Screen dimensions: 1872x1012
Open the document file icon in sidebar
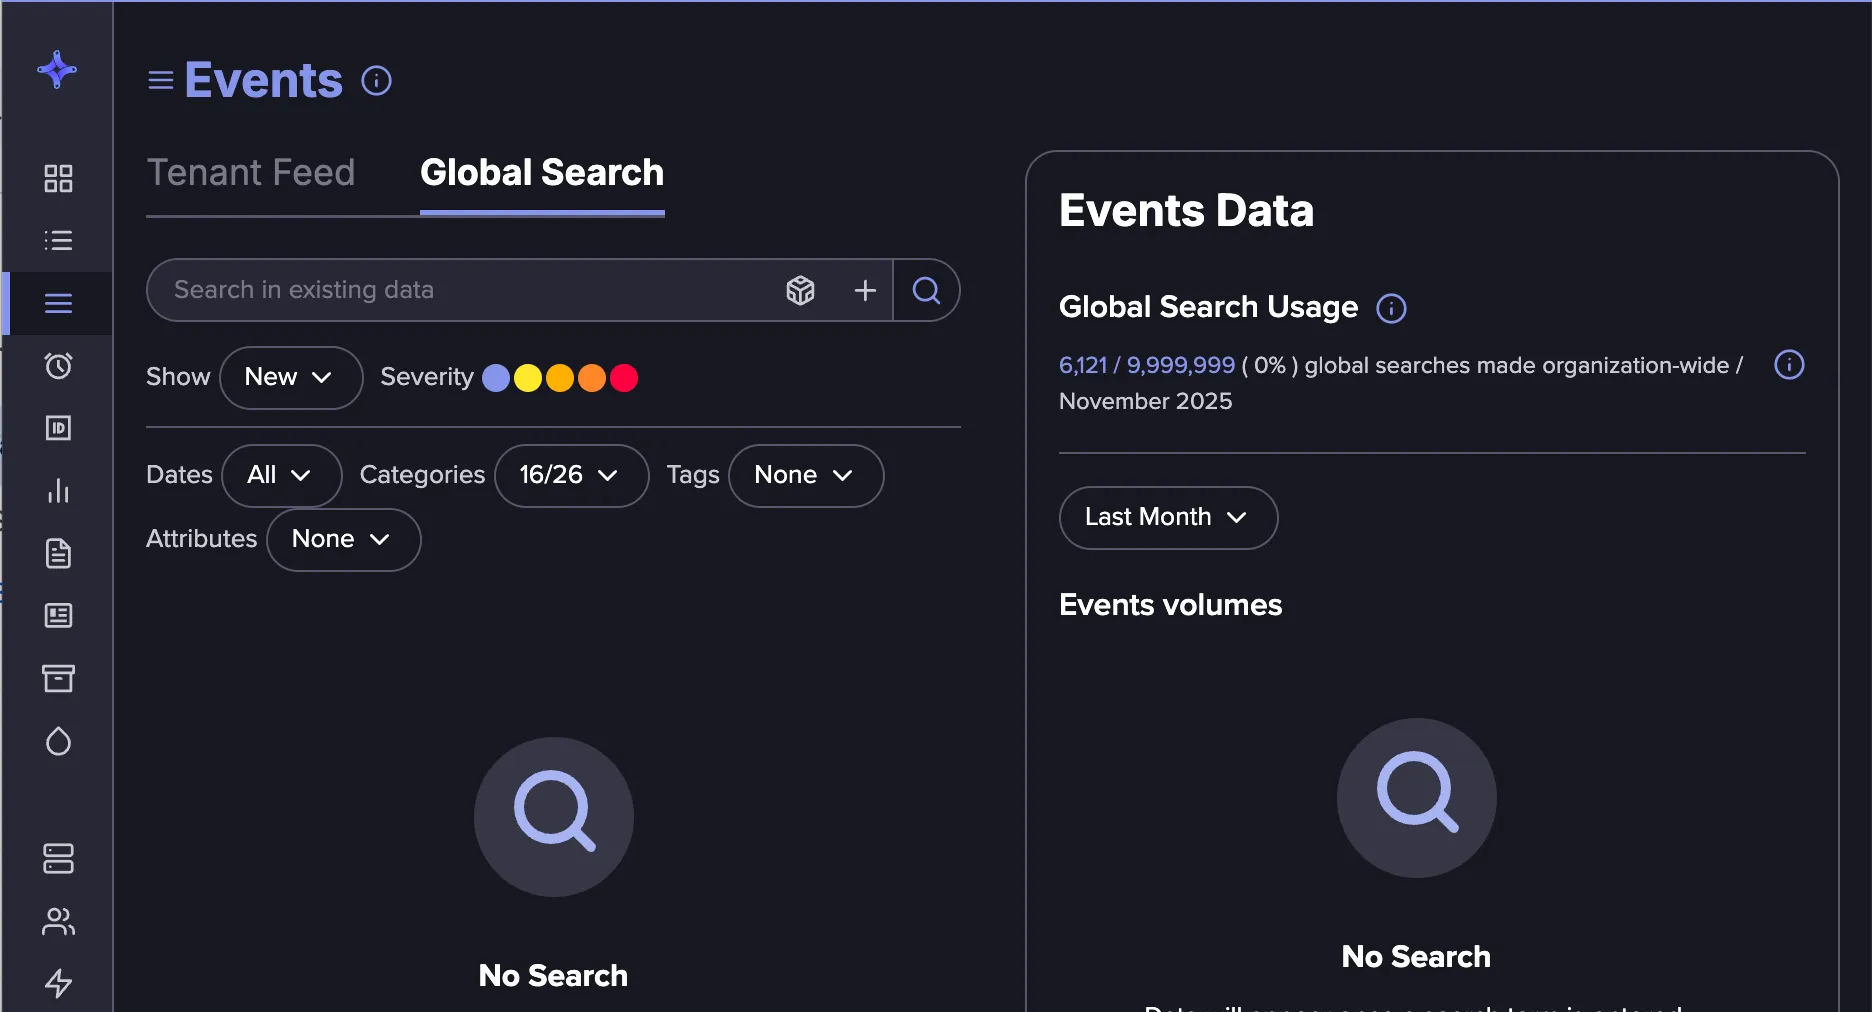click(x=58, y=553)
